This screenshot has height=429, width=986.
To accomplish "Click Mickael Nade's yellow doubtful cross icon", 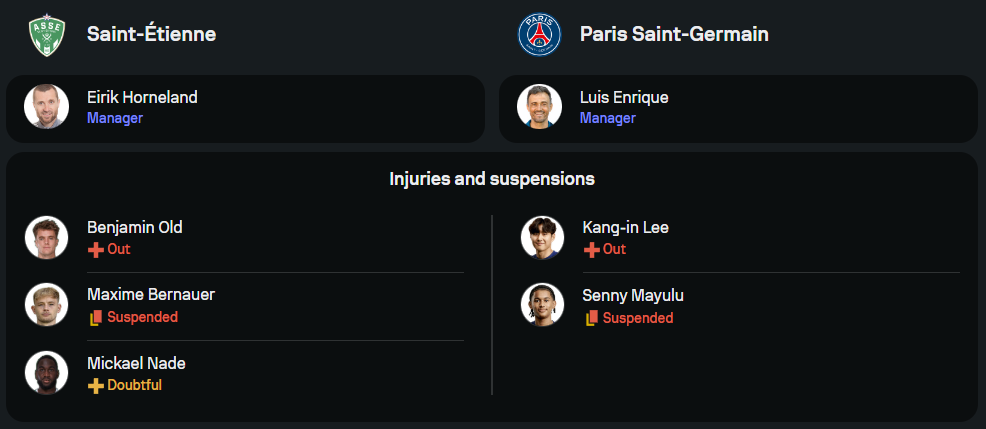I will pyautogui.click(x=96, y=385).
